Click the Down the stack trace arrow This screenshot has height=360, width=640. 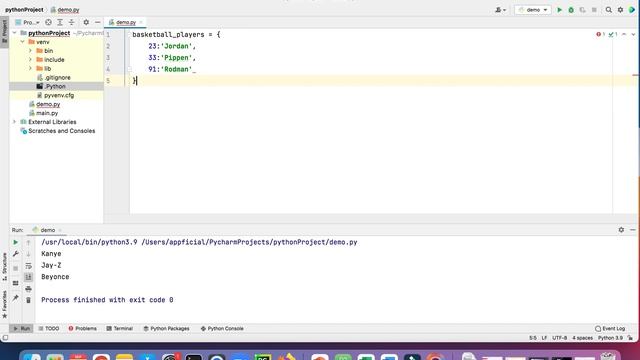coord(28,254)
